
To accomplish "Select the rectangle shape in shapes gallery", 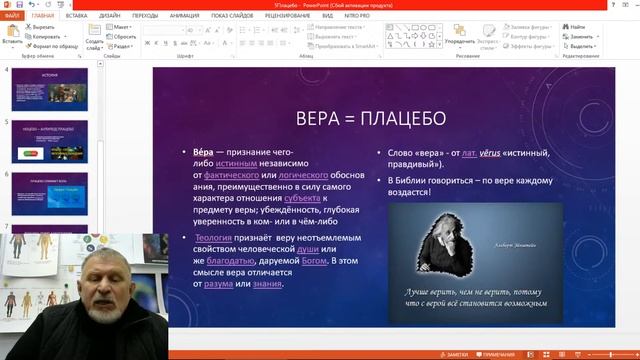I will point(415,27).
